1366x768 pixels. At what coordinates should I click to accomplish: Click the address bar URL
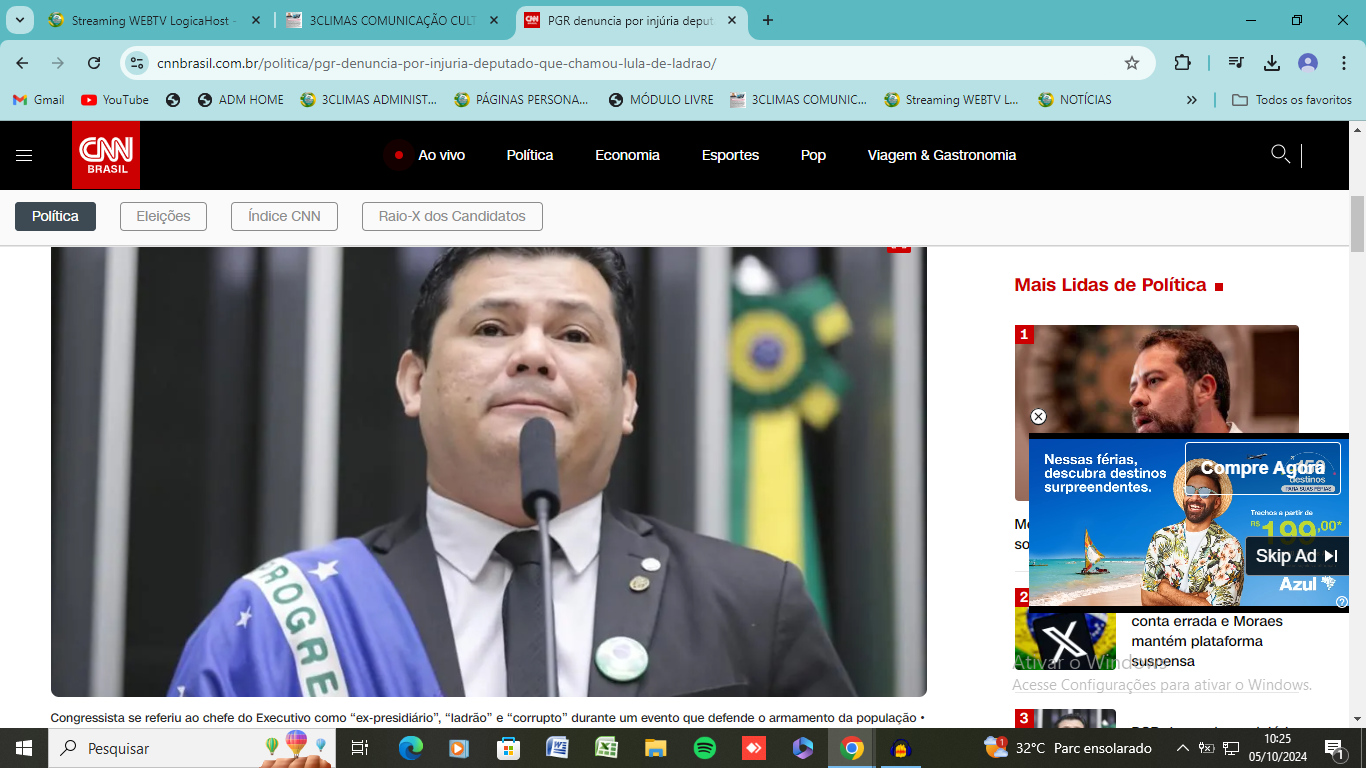436,63
